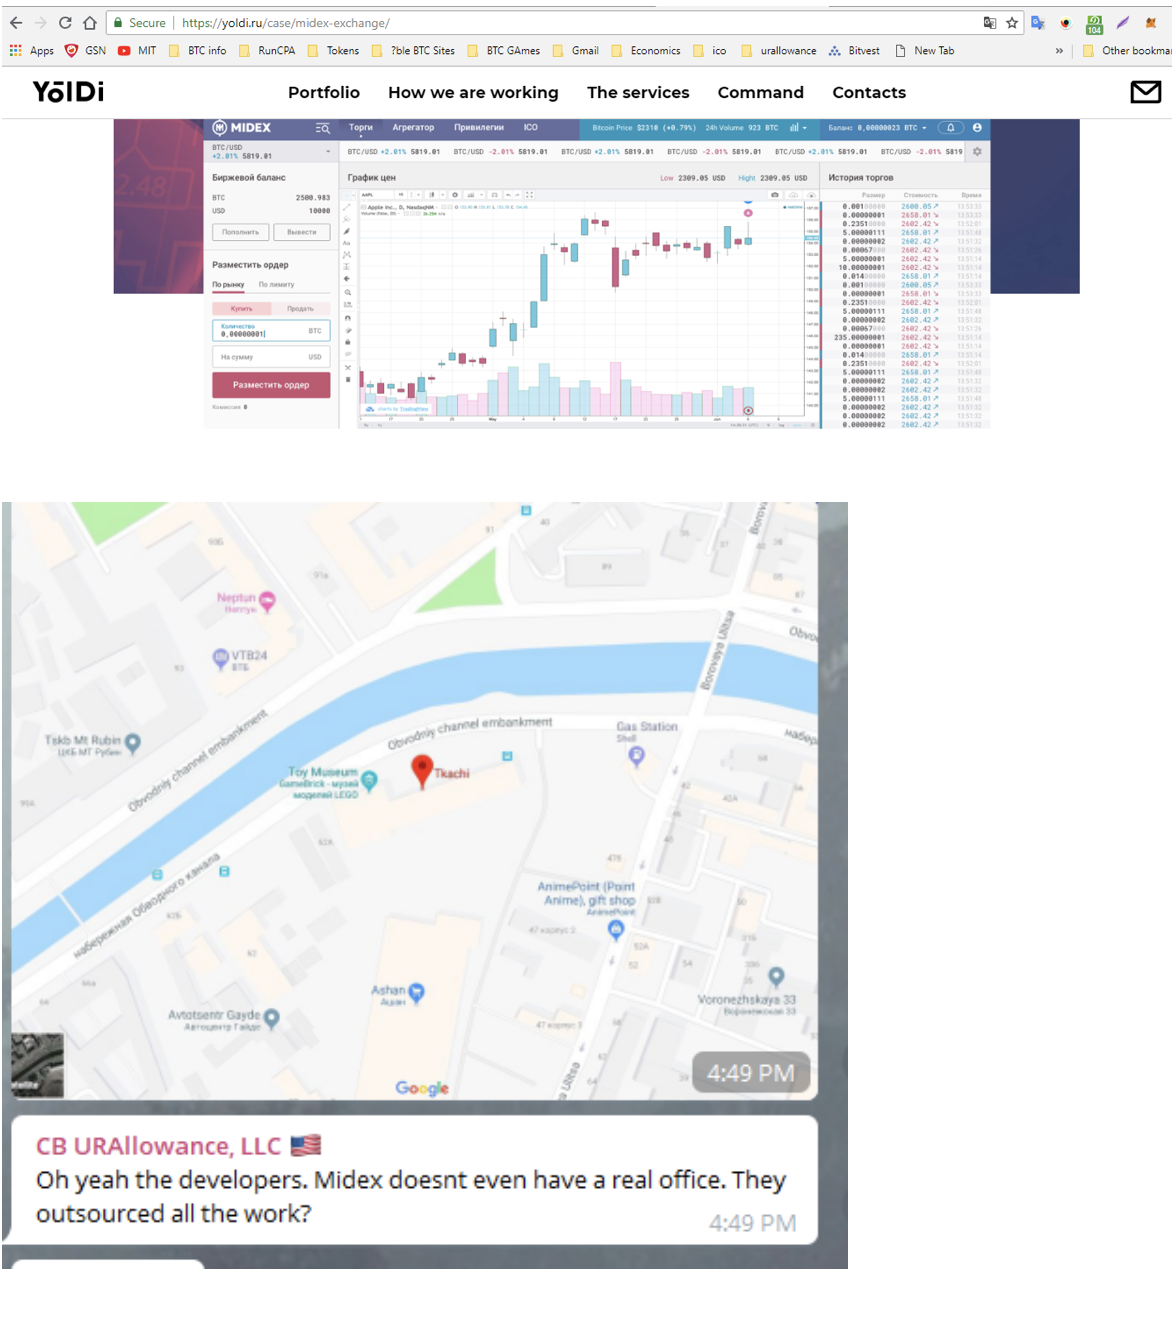Open the Apps grid in bookmarks bar

[31, 50]
